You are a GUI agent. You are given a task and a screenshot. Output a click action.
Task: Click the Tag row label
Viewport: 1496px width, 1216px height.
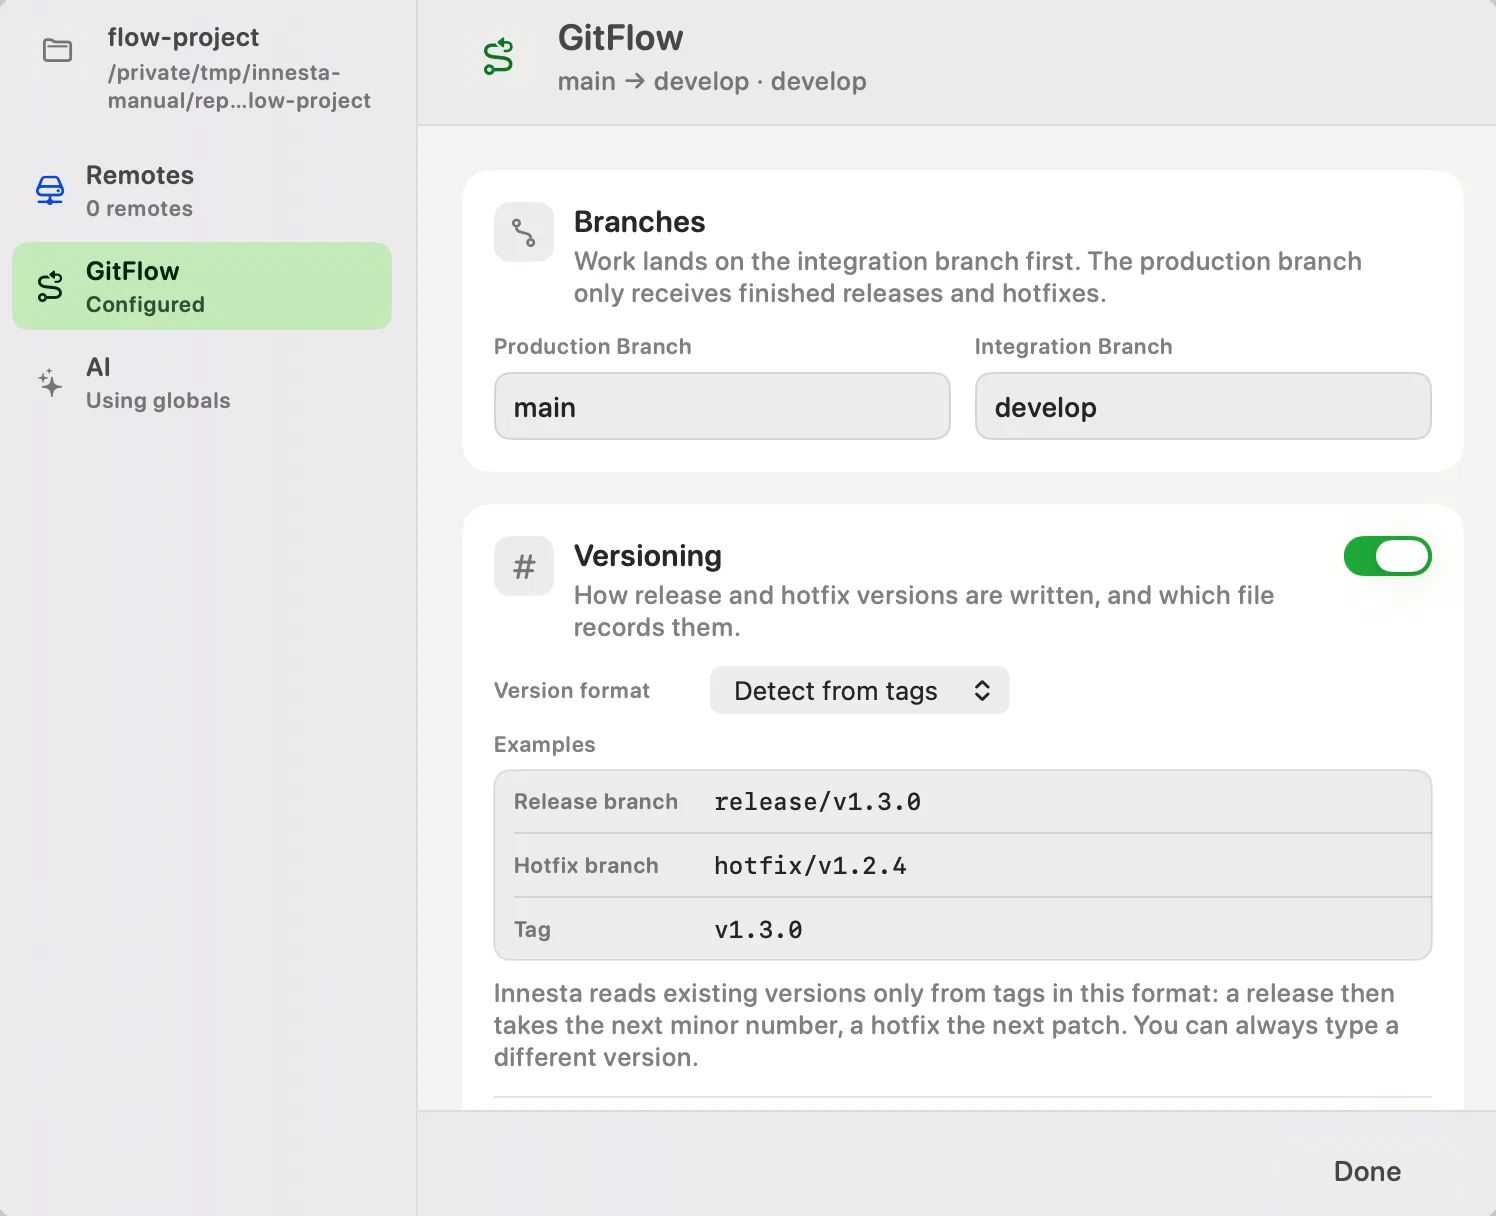532,930
